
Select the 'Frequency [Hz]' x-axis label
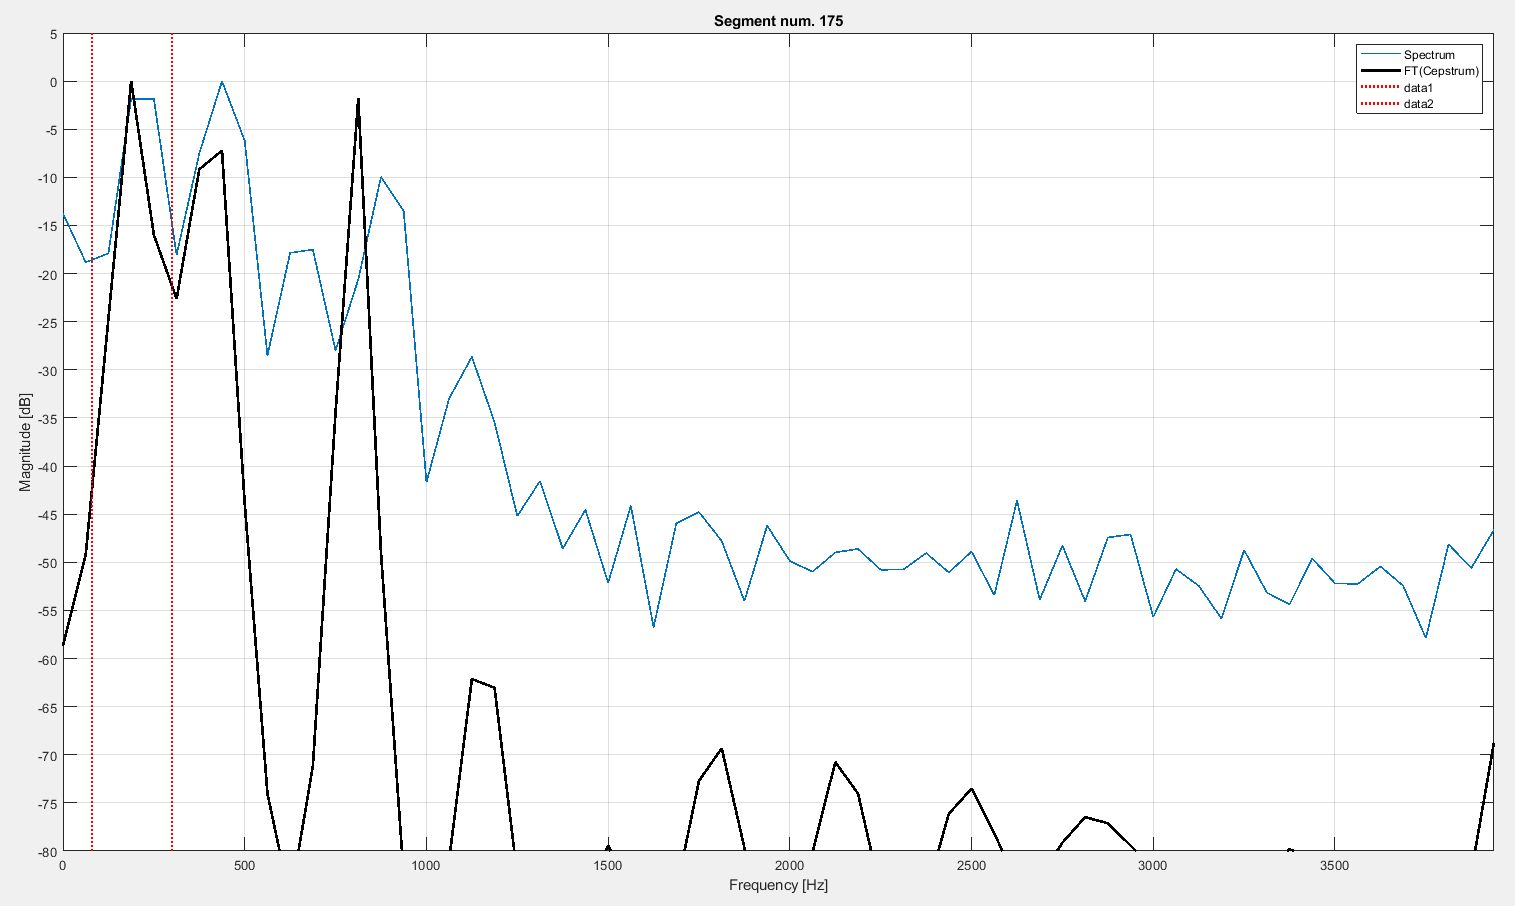point(778,885)
